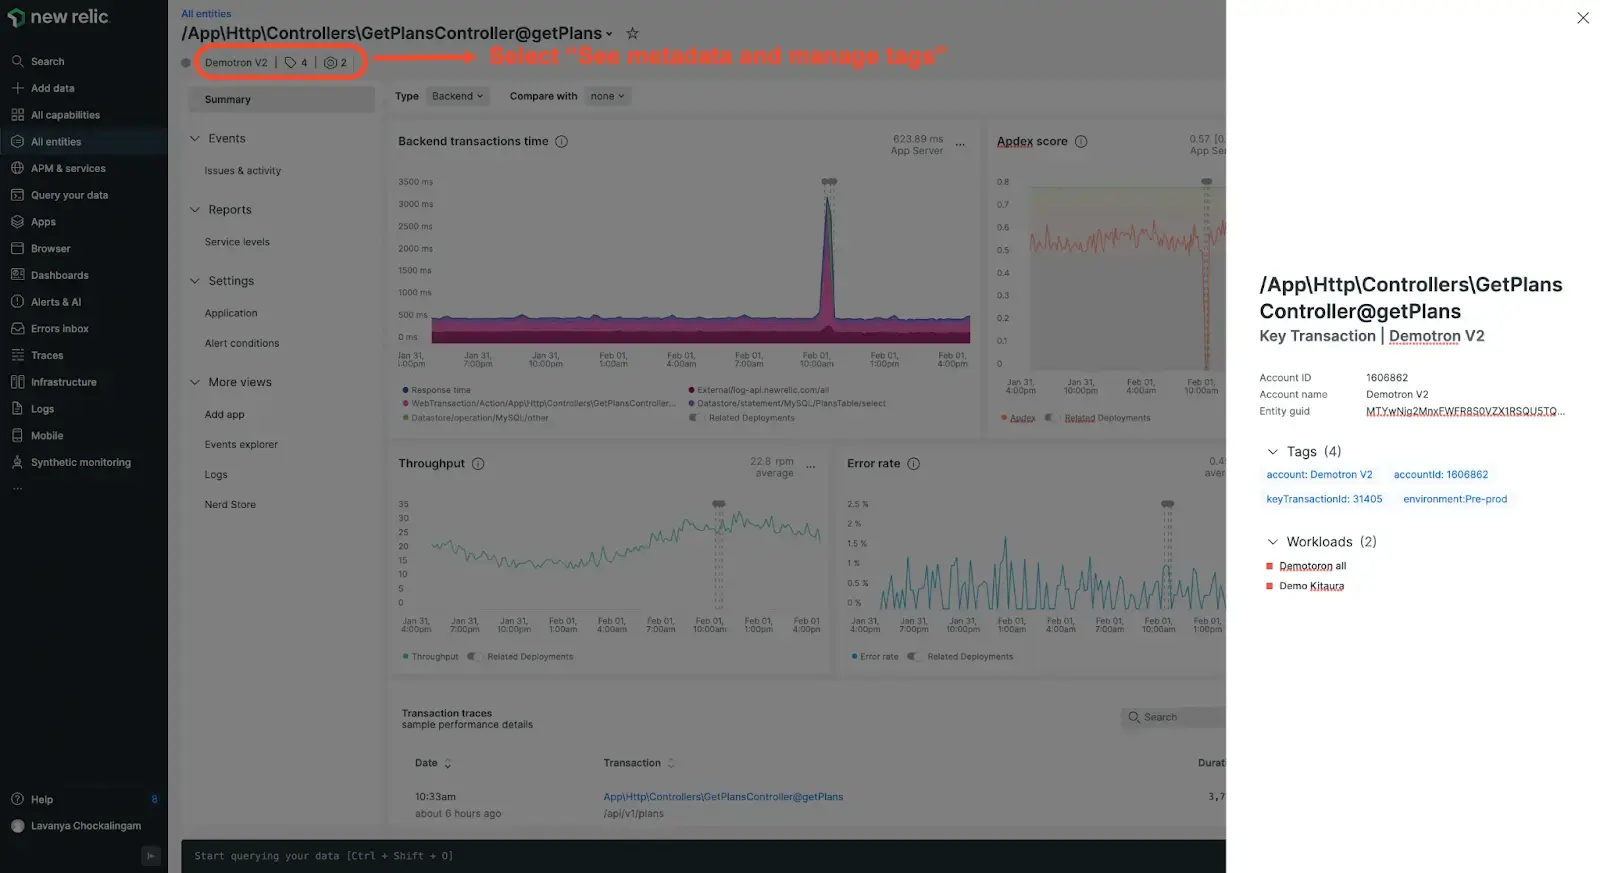Viewport: 1600px width, 873px height.
Task: Click the info icon beside Throughput
Action: pyautogui.click(x=478, y=464)
